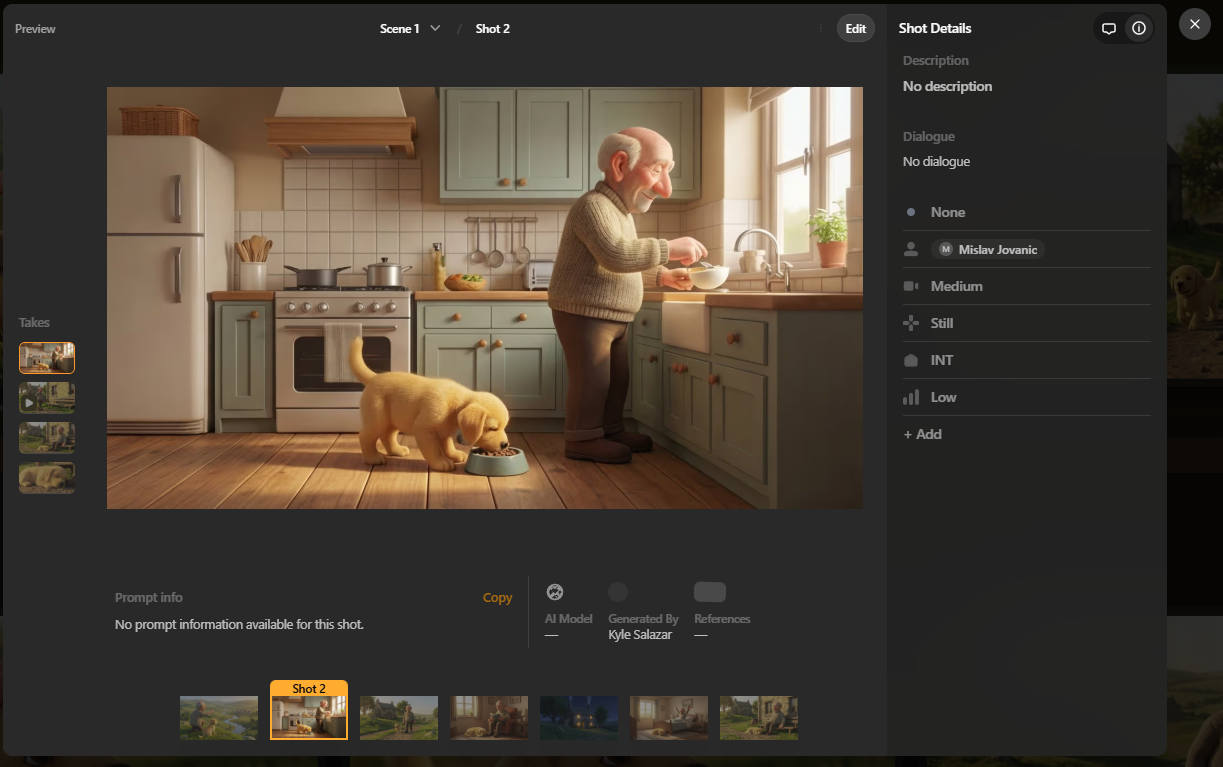
Task: Copy the prompt info
Action: pos(497,597)
